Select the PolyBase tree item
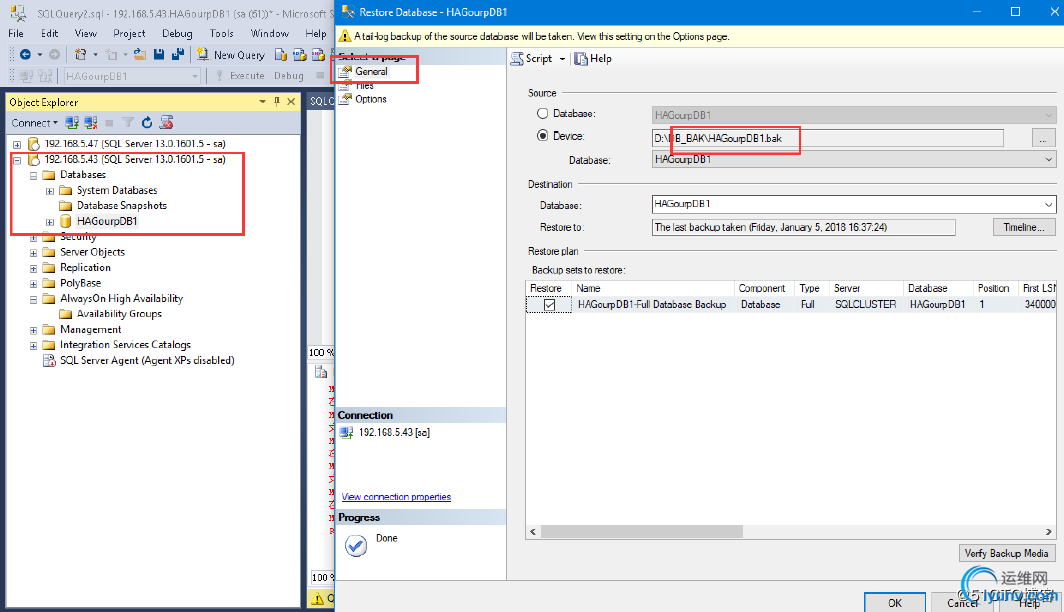Screen dimensions: 1064x612 click(x=80, y=283)
